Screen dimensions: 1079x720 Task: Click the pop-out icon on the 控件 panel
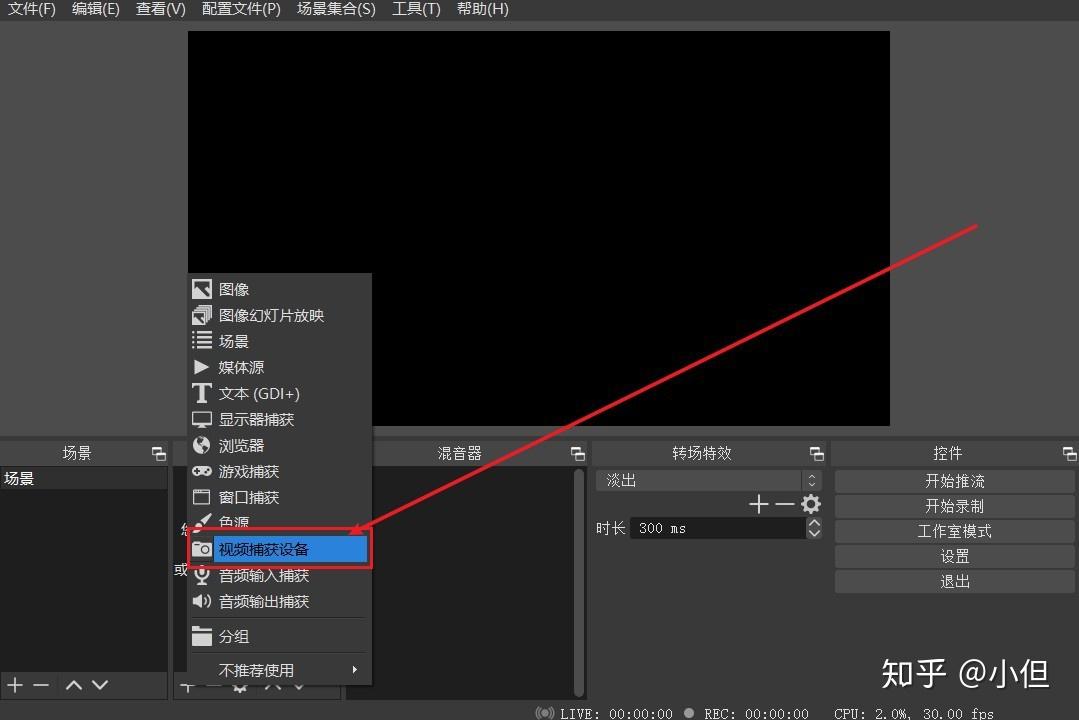pos(1069,452)
